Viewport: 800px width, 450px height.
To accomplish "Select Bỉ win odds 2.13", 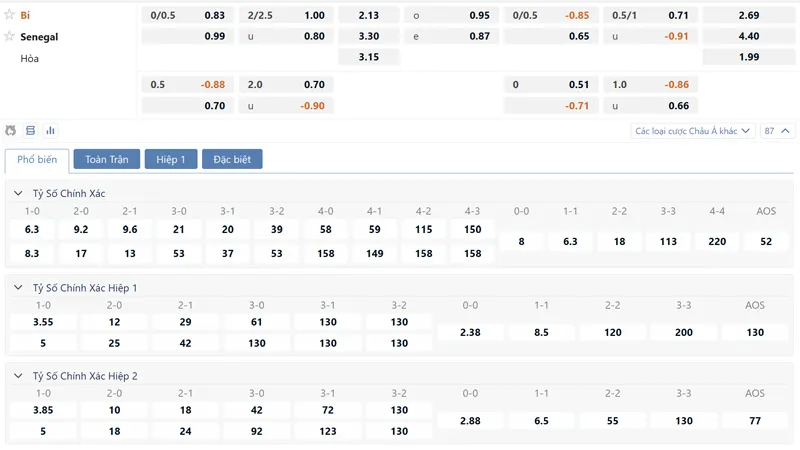I will pos(368,15).
